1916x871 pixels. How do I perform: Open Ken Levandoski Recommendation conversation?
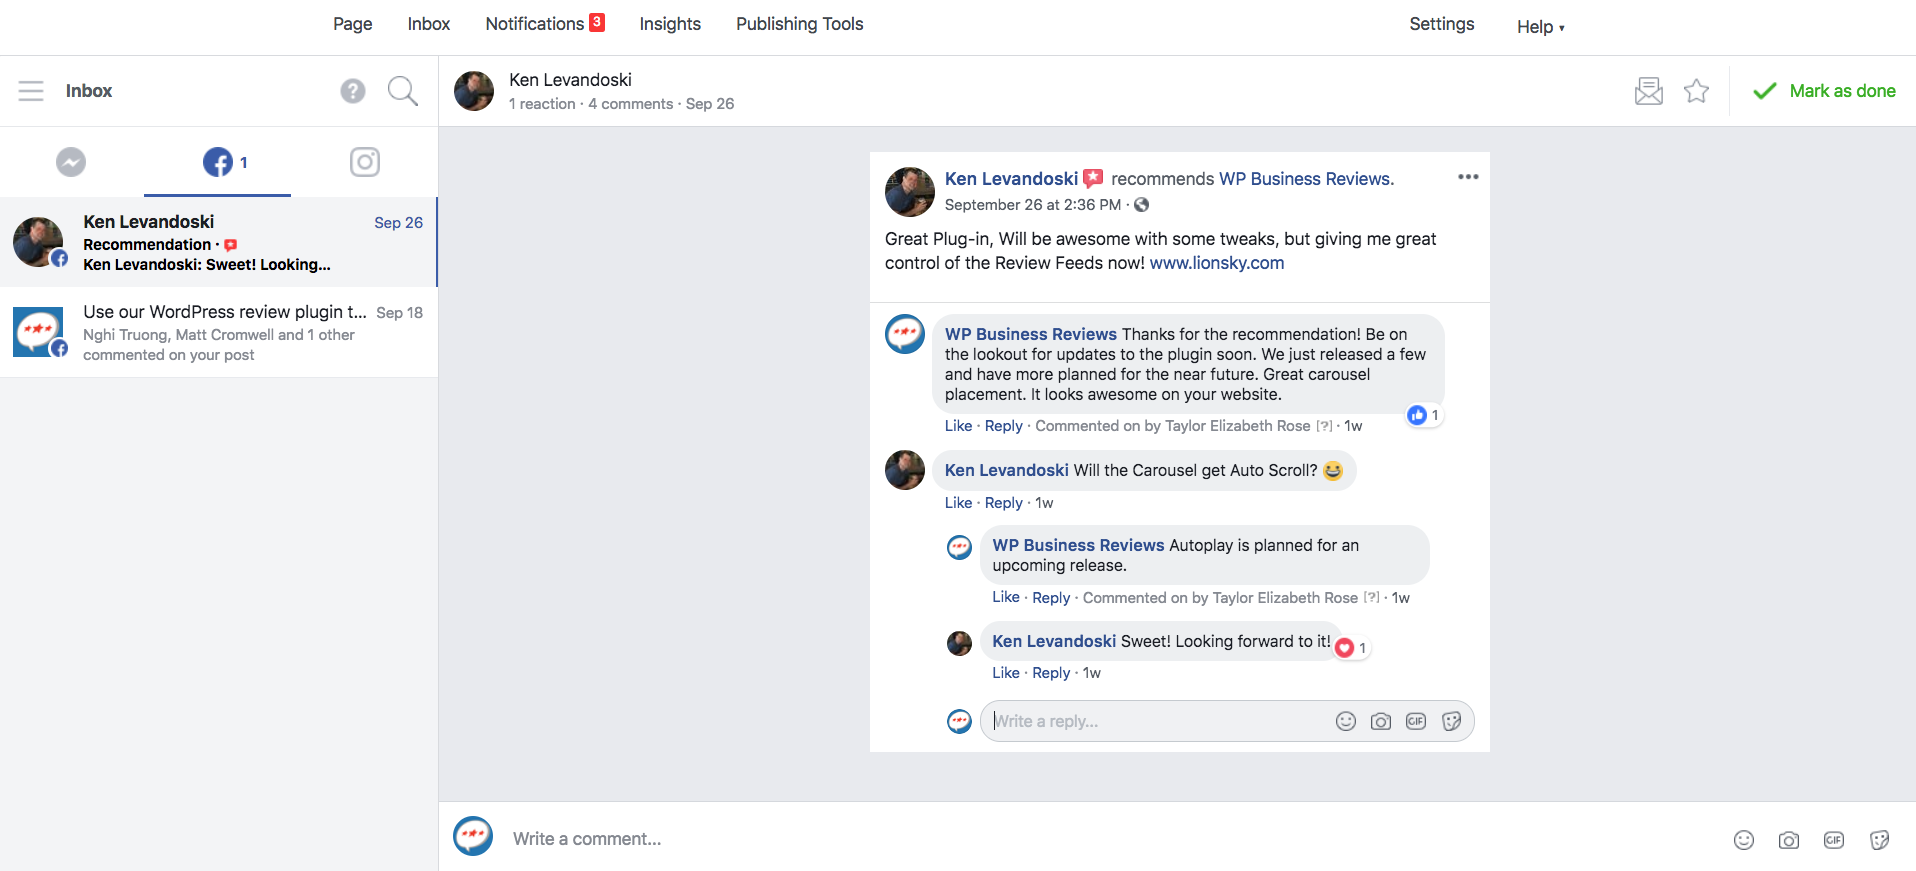(219, 242)
